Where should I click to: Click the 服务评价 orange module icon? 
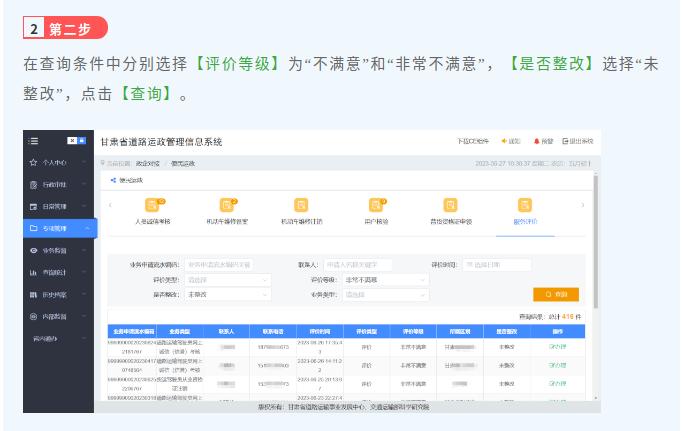click(x=525, y=204)
